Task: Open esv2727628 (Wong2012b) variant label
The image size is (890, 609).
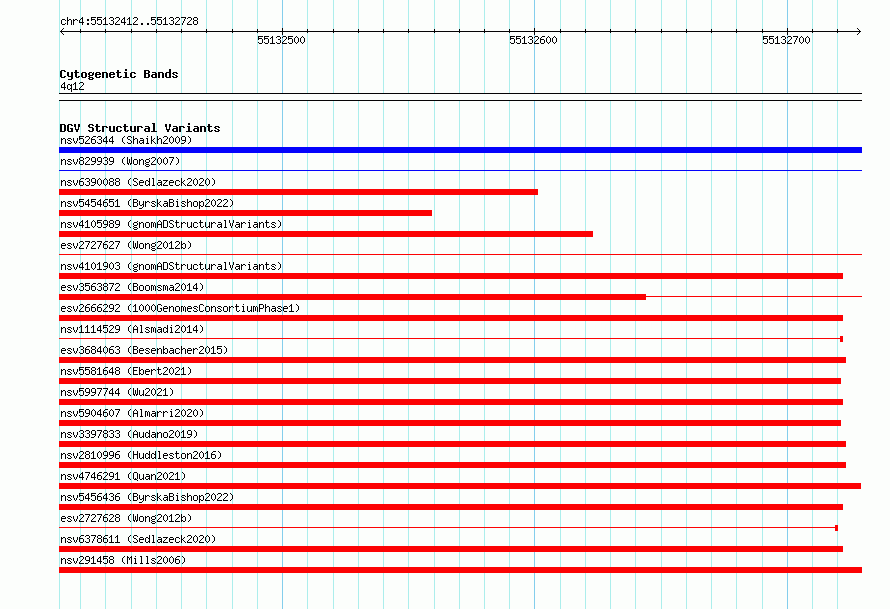Action: [126, 518]
